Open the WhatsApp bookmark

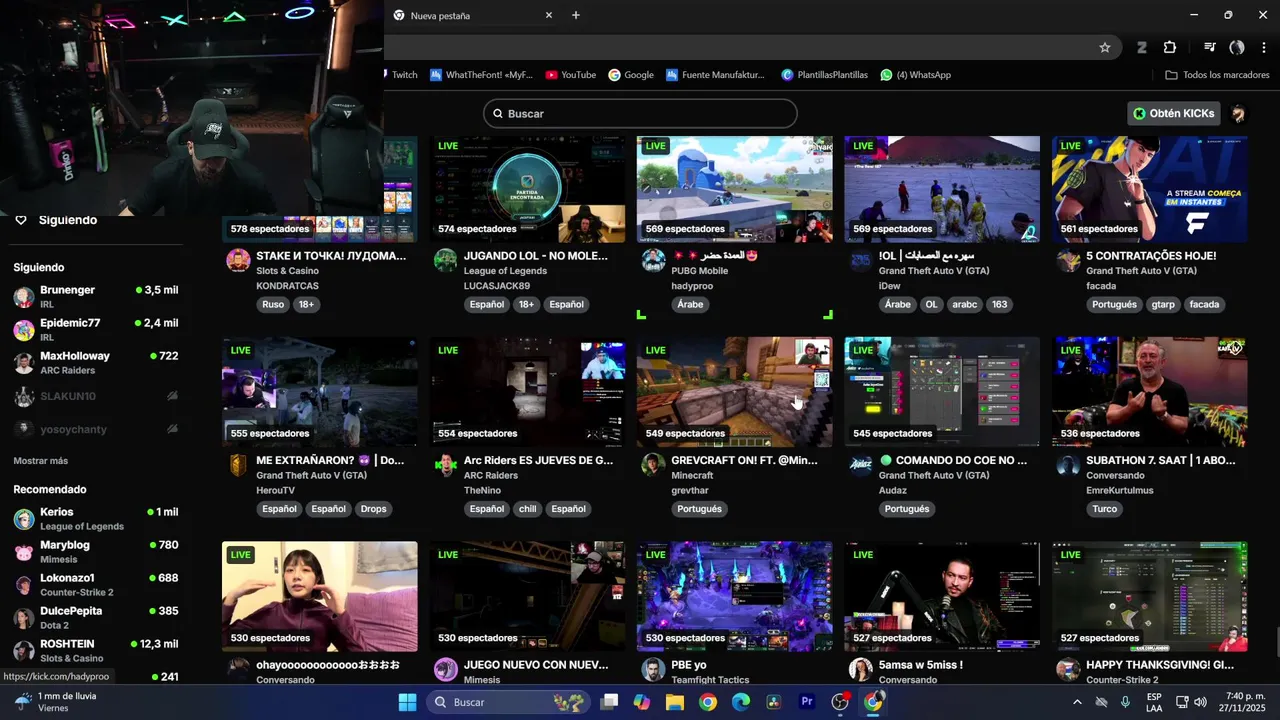click(x=915, y=75)
